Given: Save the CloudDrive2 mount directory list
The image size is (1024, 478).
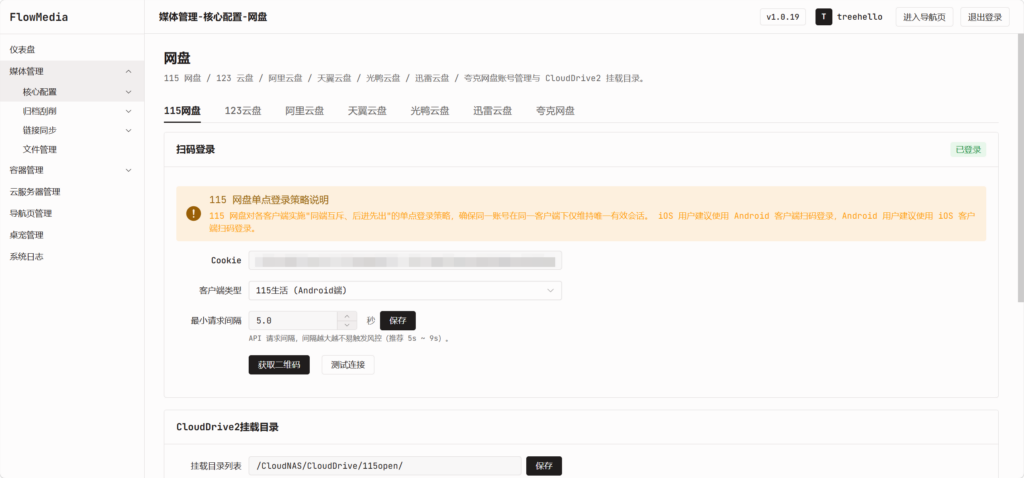Looking at the screenshot, I should pos(544,466).
